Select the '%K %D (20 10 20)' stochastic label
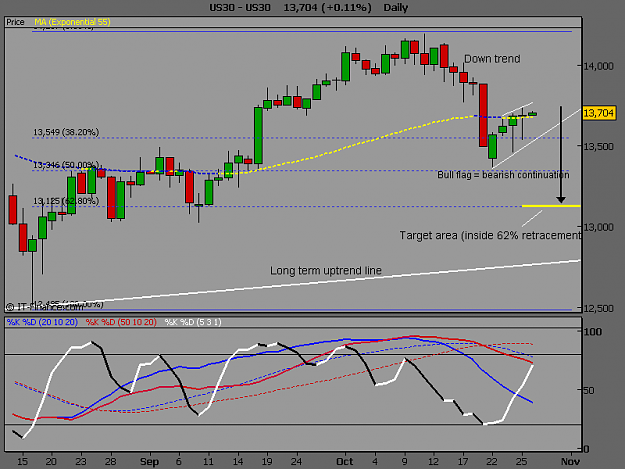 coord(42,322)
